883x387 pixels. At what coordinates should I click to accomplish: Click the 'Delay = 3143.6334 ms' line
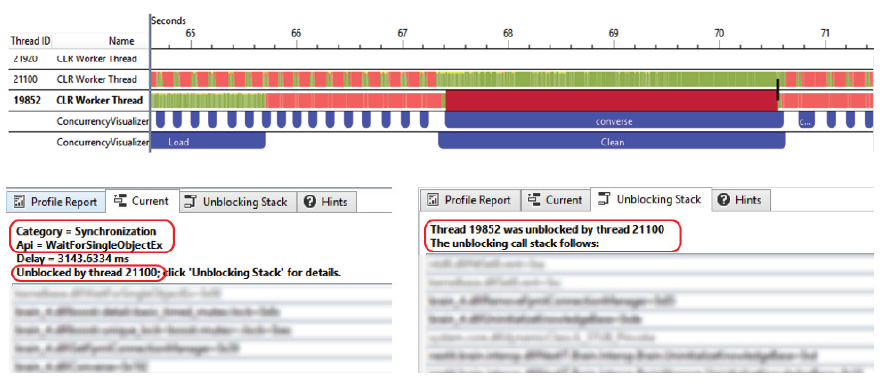[73, 259]
